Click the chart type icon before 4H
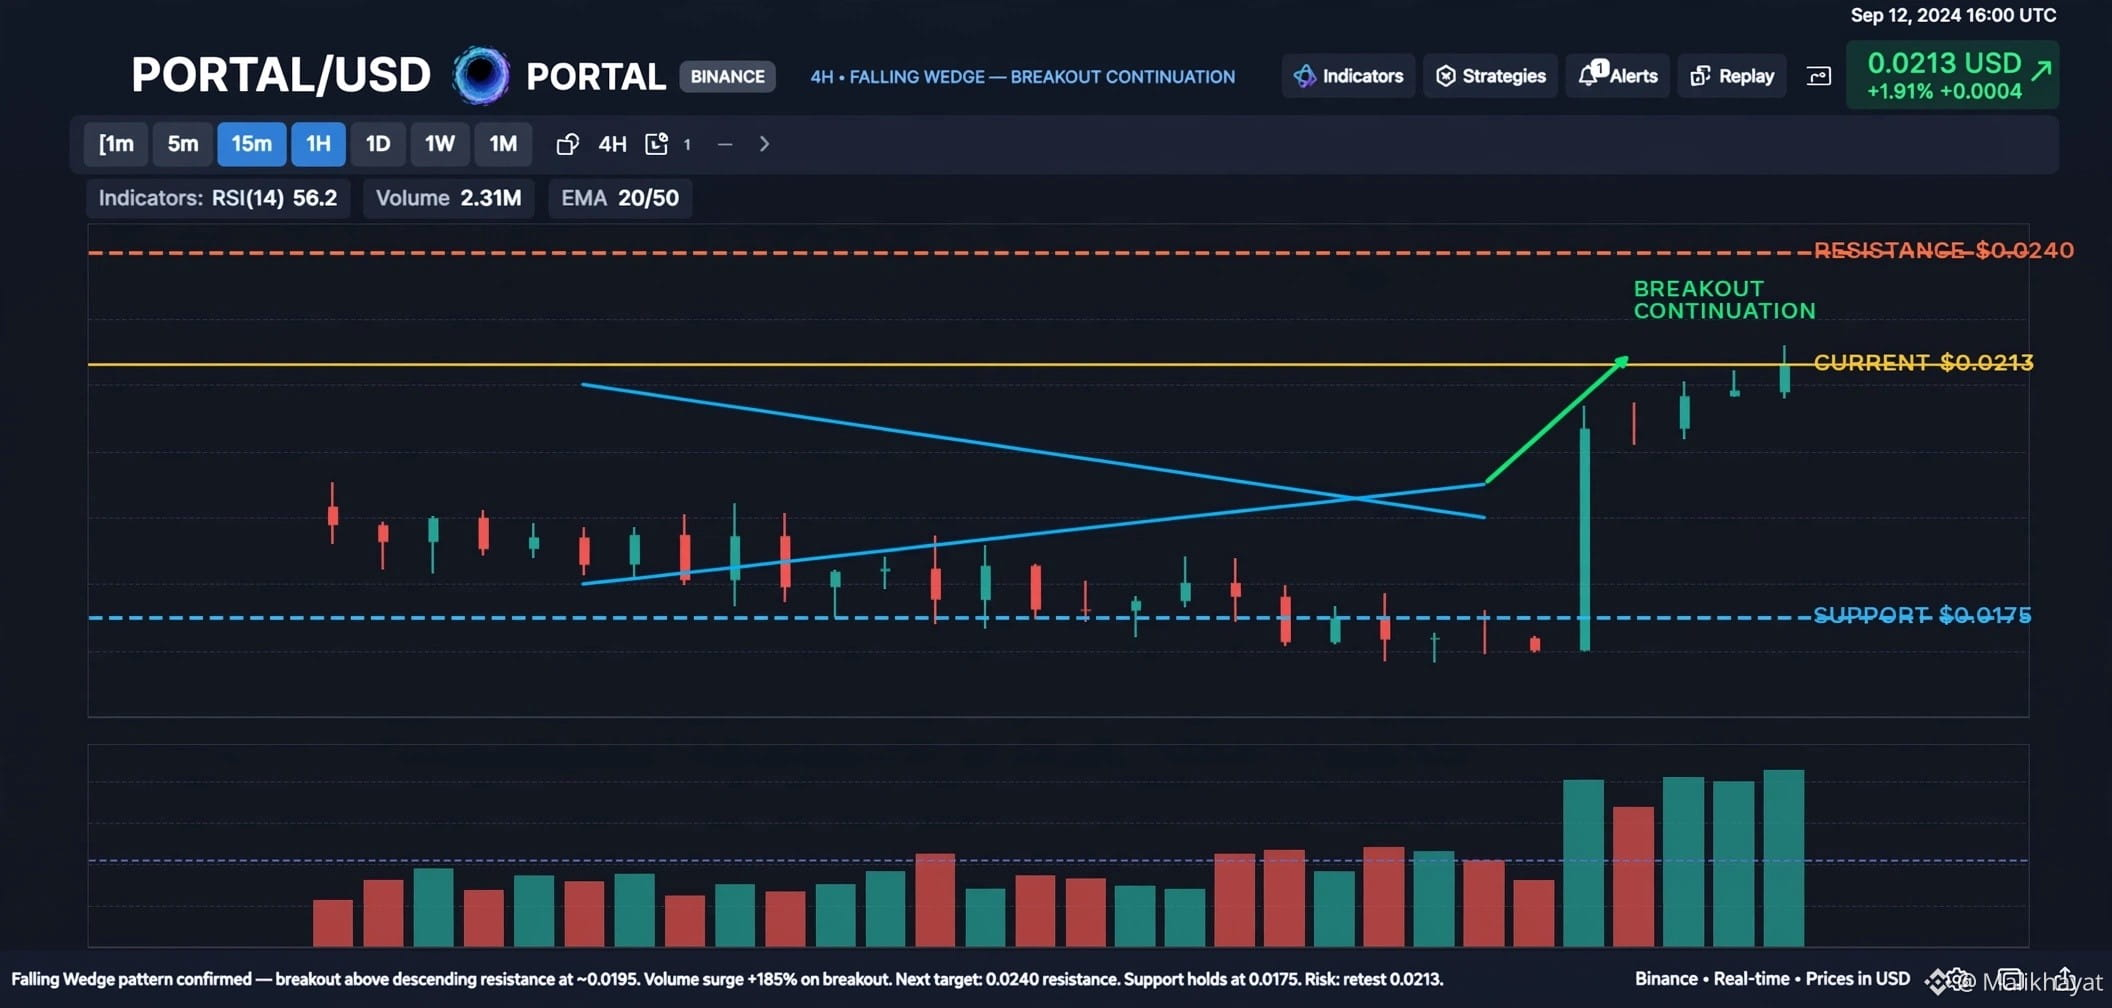The height and width of the screenshot is (1008, 2112). 568,144
